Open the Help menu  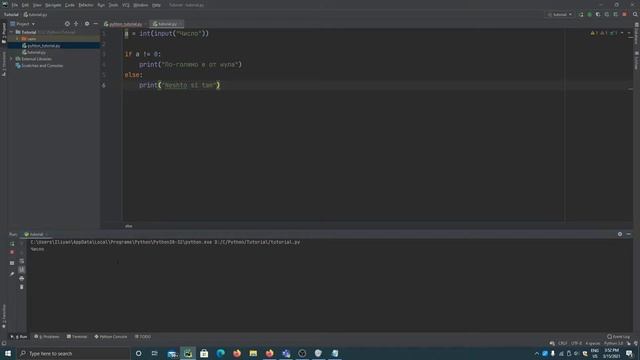point(156,5)
